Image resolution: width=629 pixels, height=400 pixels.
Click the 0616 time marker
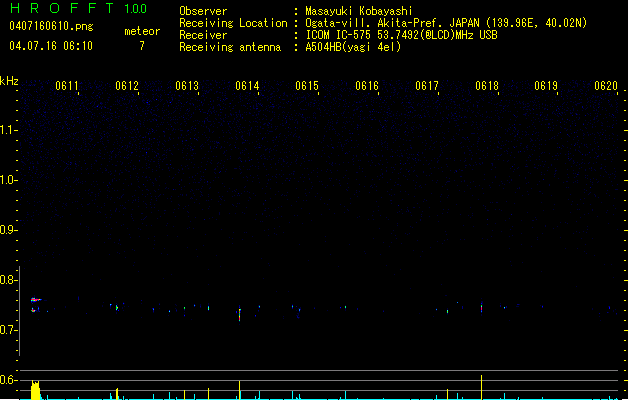367,86
